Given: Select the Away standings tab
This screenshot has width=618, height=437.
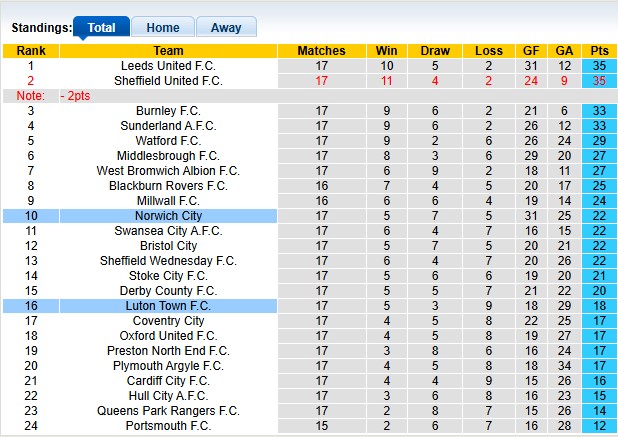Looking at the screenshot, I should (x=225, y=28).
